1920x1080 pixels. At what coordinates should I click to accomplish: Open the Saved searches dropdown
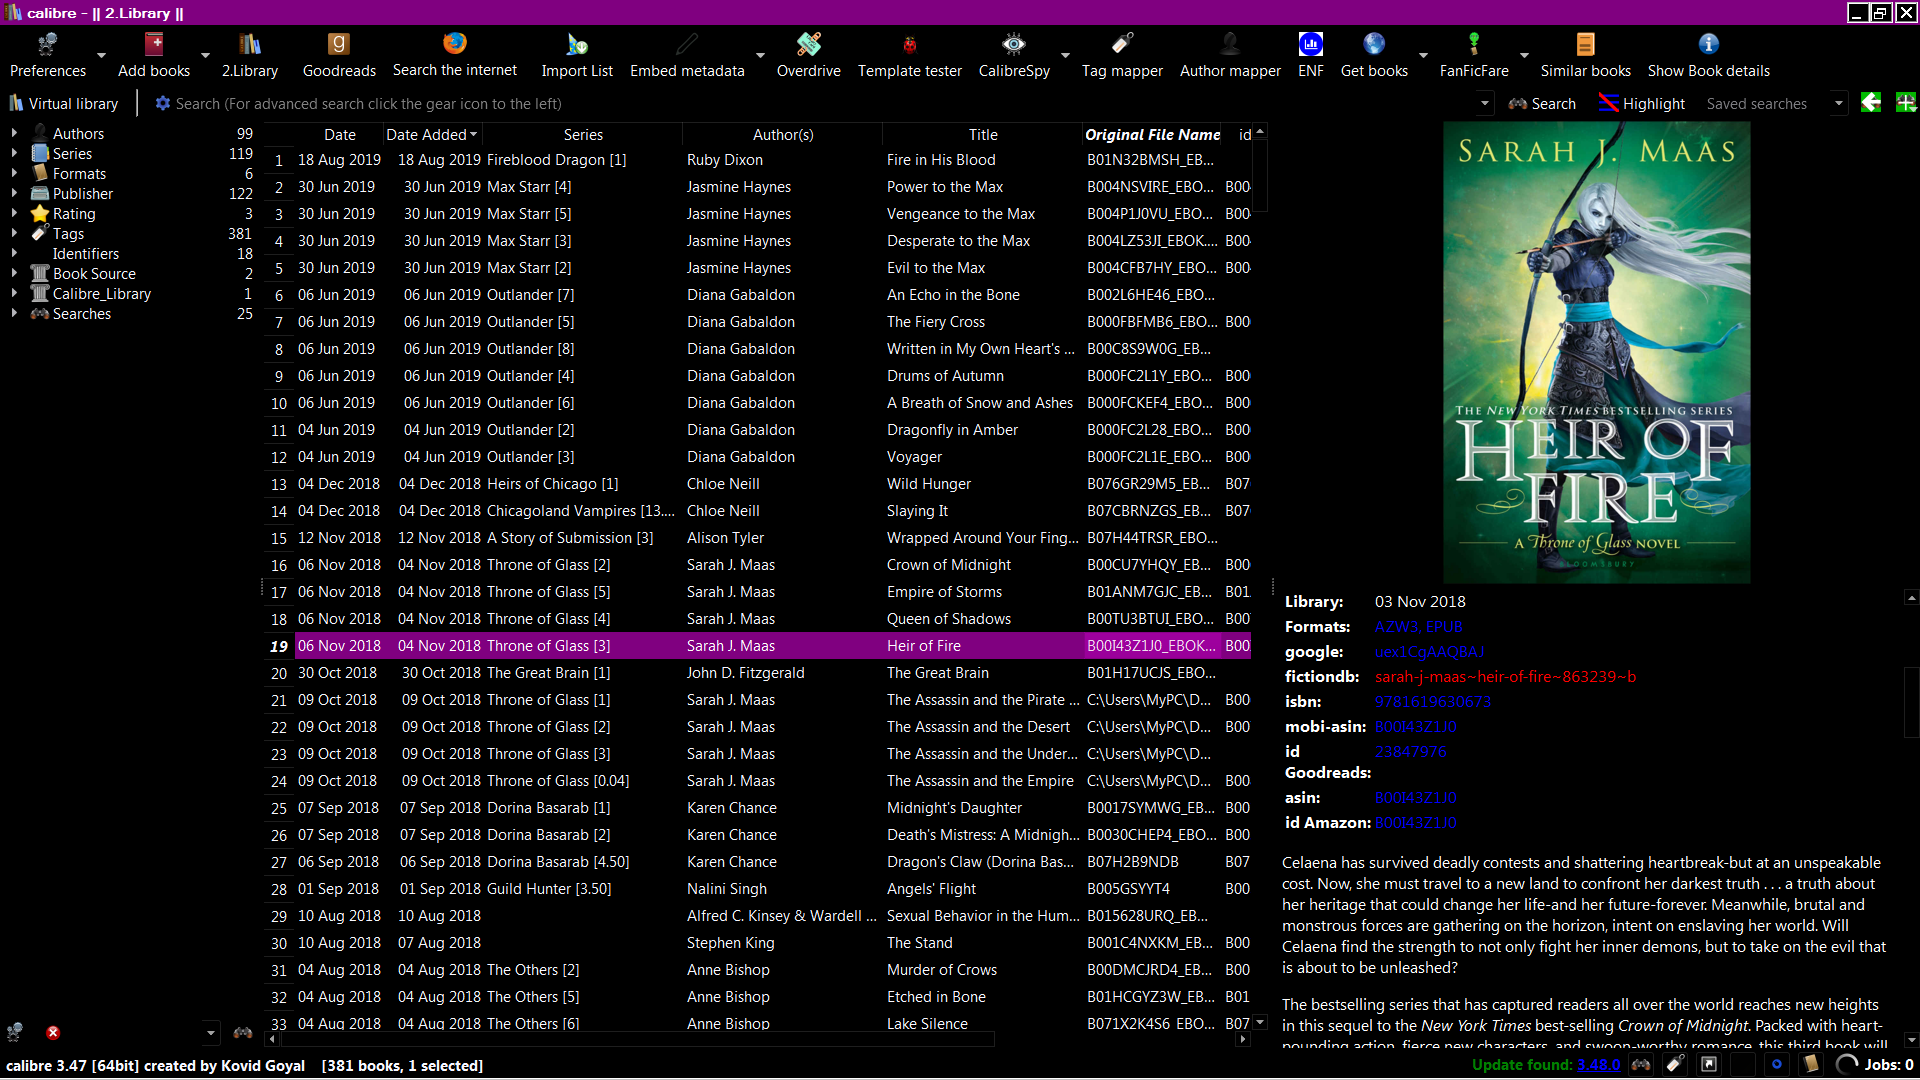pyautogui.click(x=1838, y=104)
